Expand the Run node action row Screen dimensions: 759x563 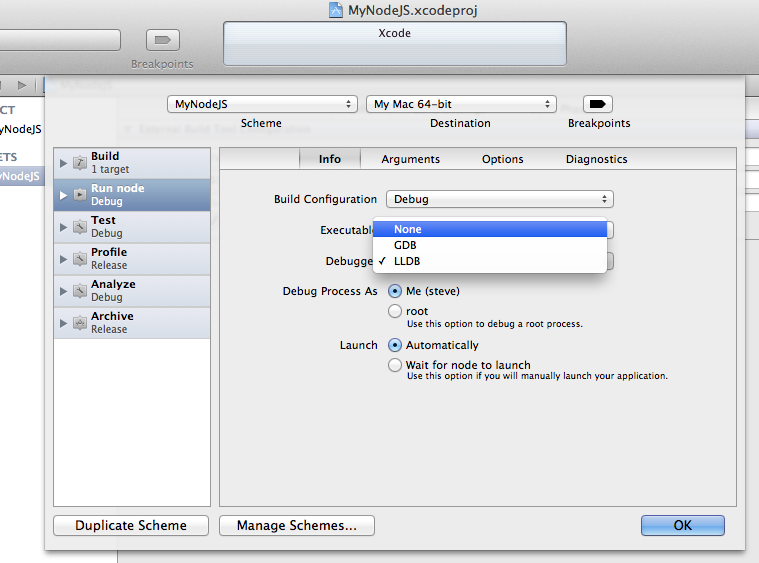[x=63, y=195]
